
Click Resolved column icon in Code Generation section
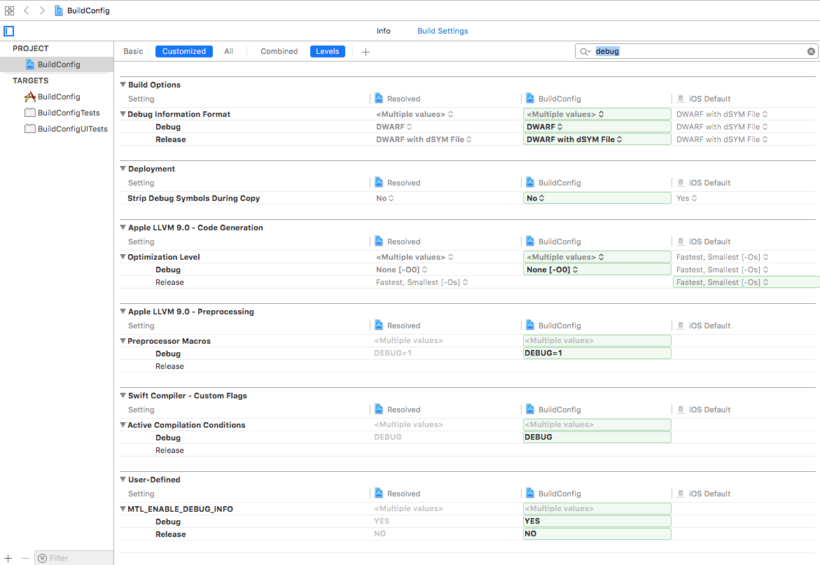[x=379, y=241]
